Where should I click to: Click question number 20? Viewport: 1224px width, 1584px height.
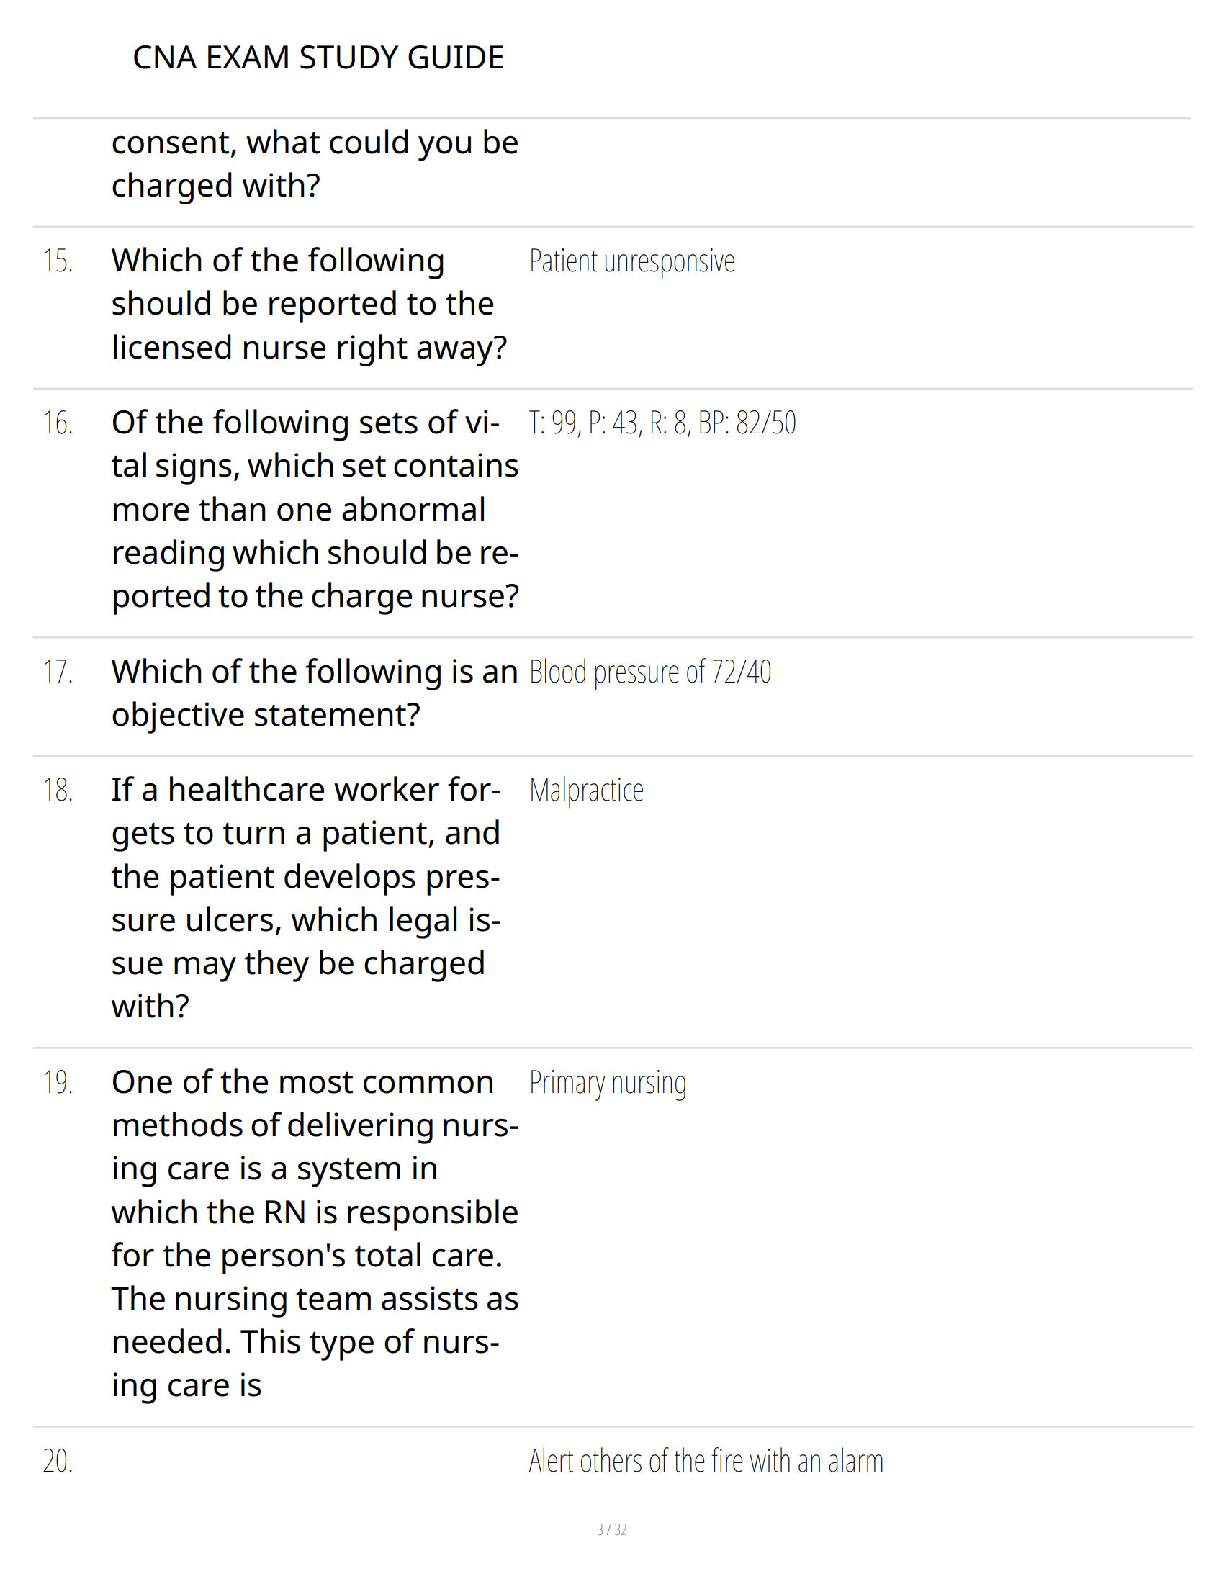[x=57, y=1462]
